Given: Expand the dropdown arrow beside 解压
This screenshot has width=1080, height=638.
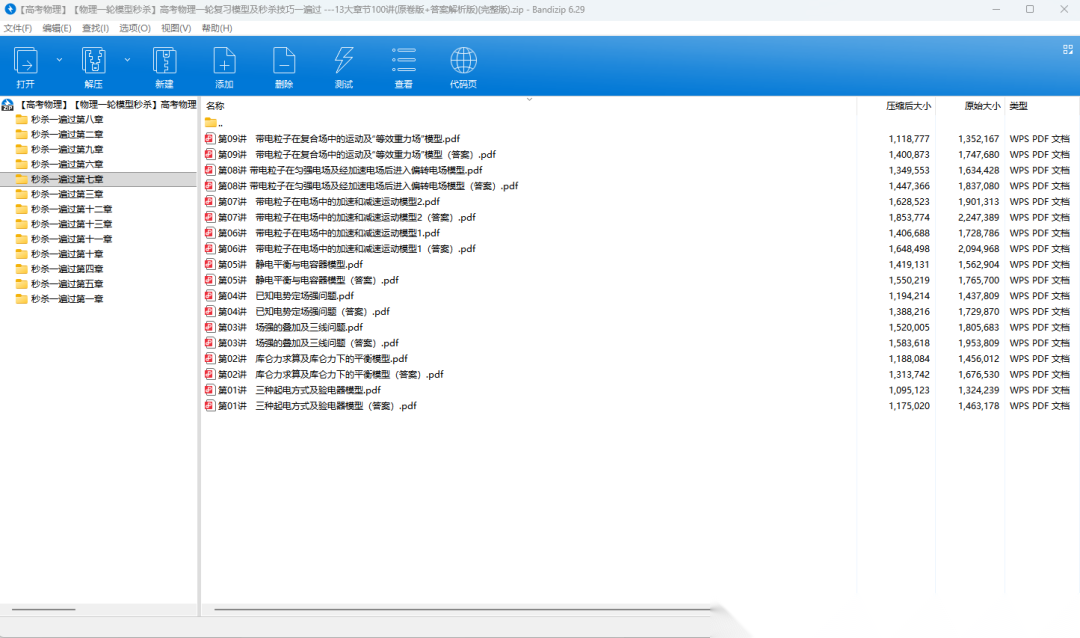Looking at the screenshot, I should (127, 60).
